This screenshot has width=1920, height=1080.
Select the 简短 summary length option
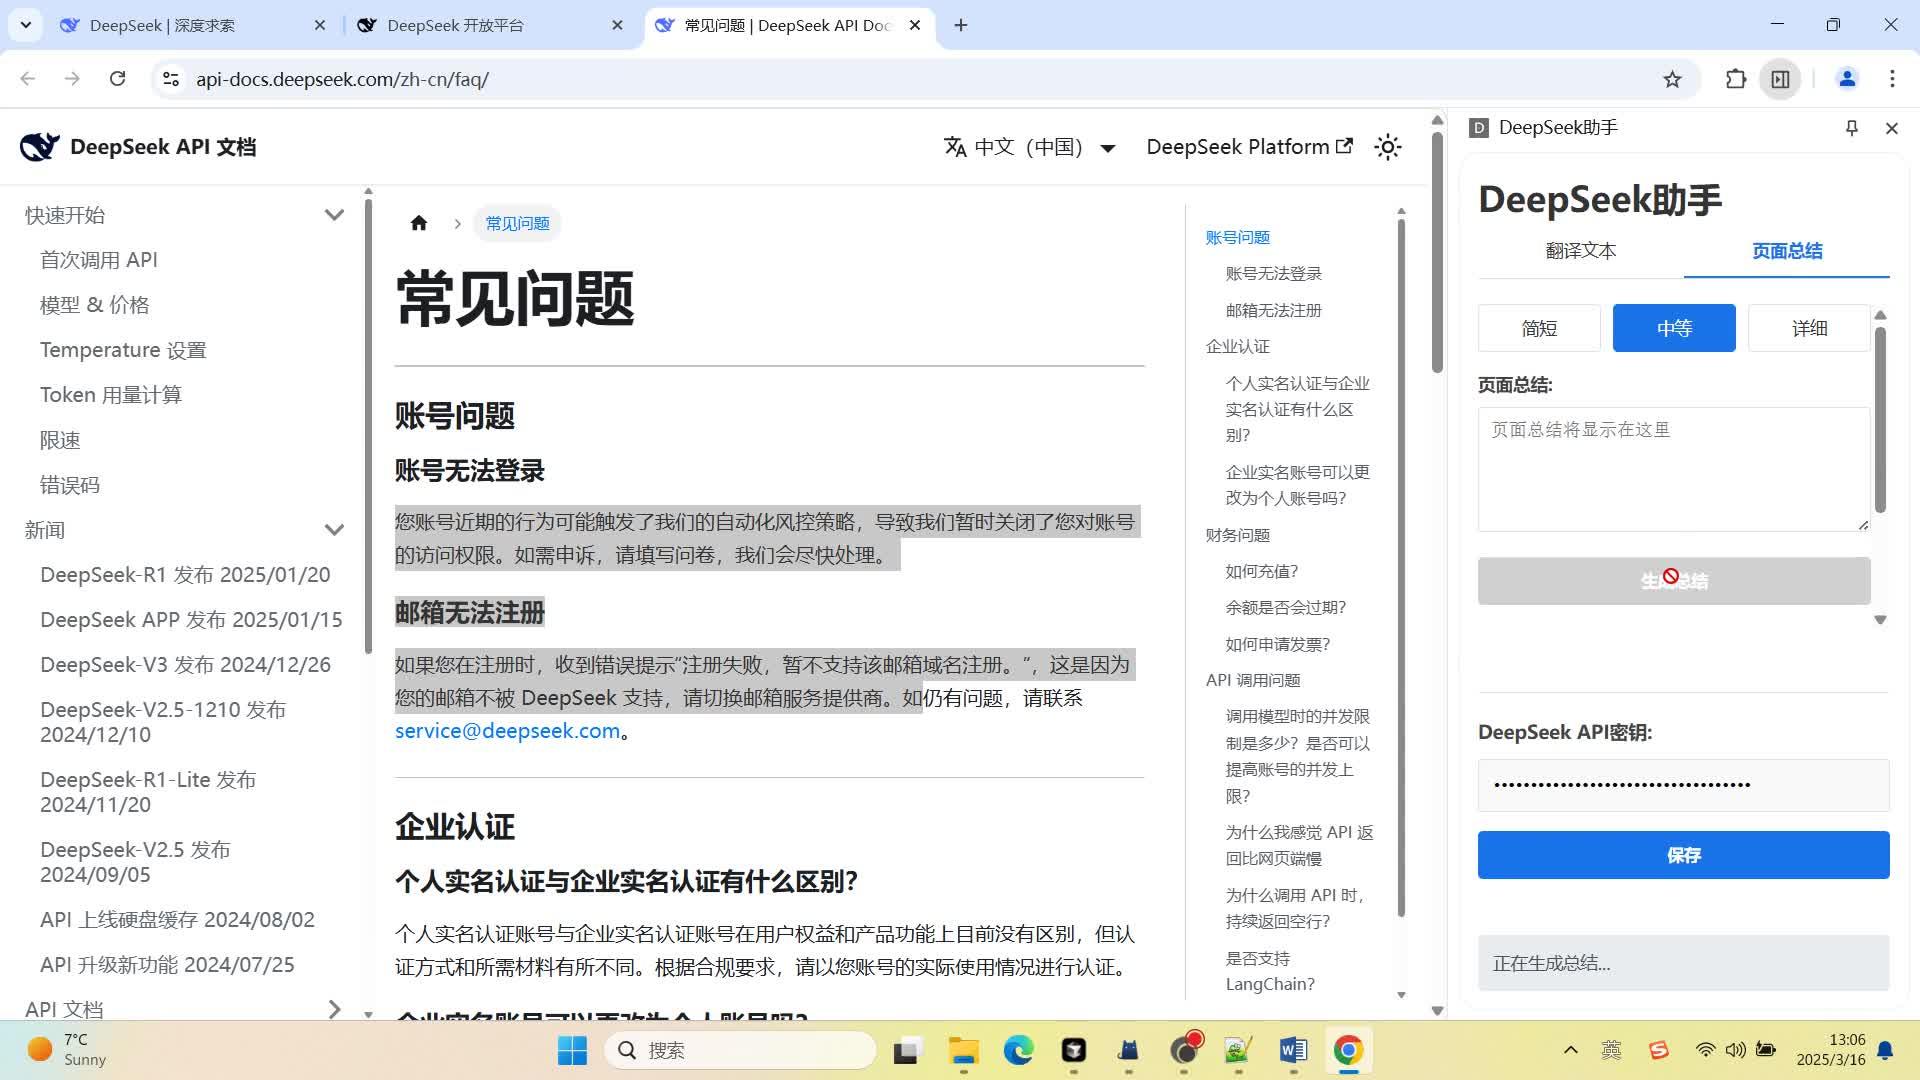pos(1539,328)
